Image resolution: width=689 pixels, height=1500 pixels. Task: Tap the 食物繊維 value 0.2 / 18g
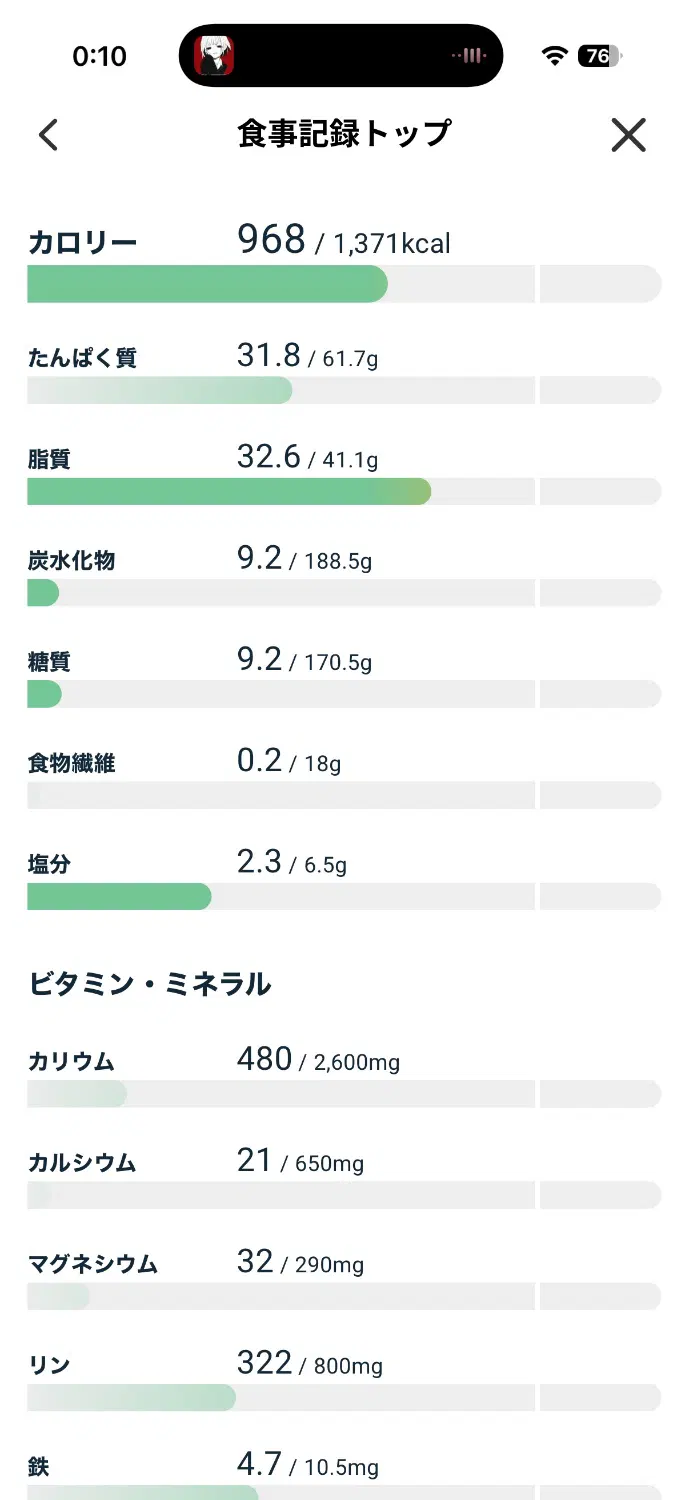click(289, 762)
